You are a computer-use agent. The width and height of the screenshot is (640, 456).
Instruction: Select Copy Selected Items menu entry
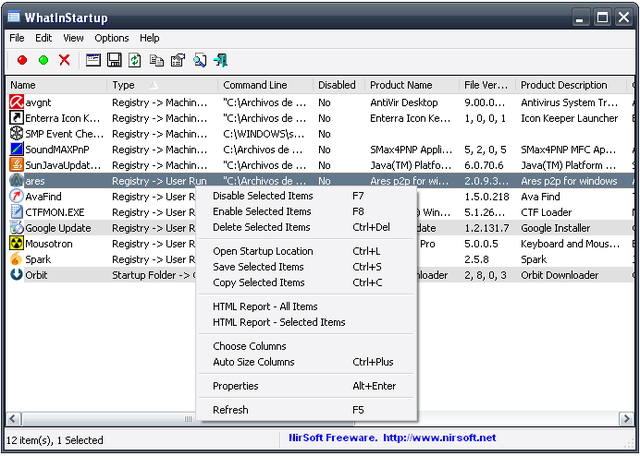[x=307, y=282]
